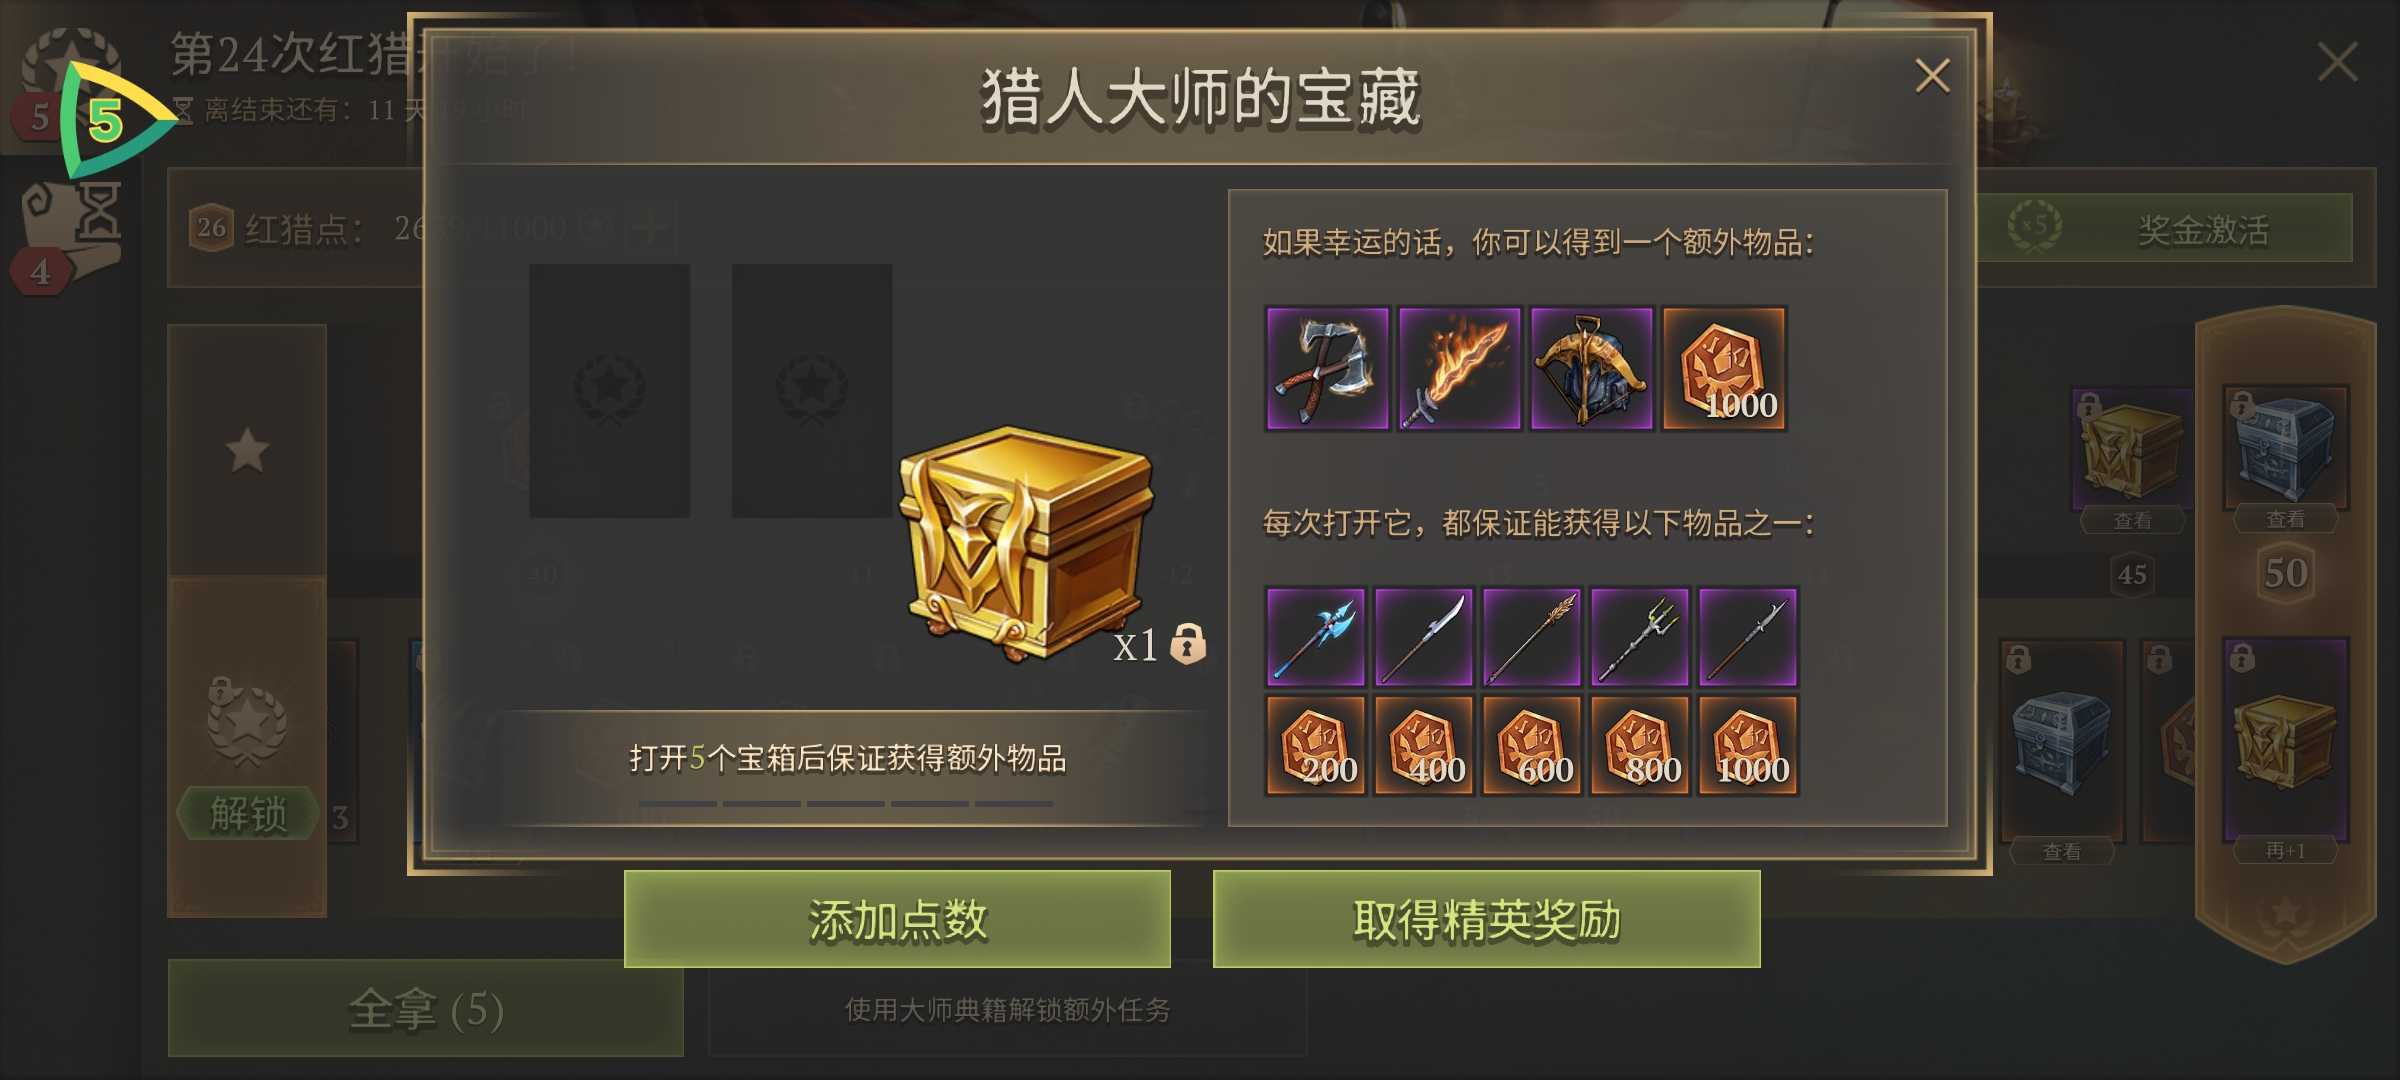Close the 猎人大师的宝藏 dialog
This screenshot has width=2400, height=1080.
(x=1932, y=76)
